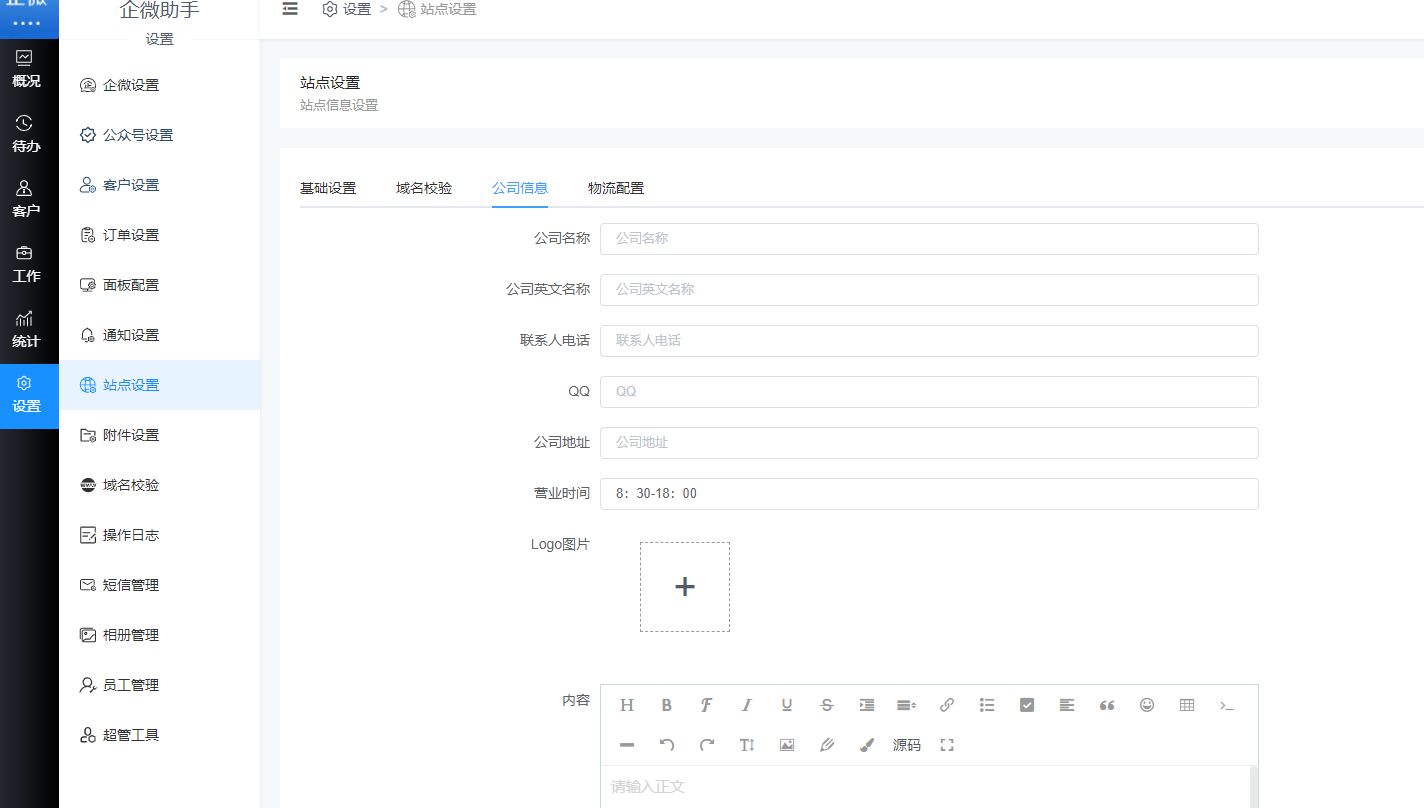
Task: Redo last edit in editor
Action: (x=707, y=745)
